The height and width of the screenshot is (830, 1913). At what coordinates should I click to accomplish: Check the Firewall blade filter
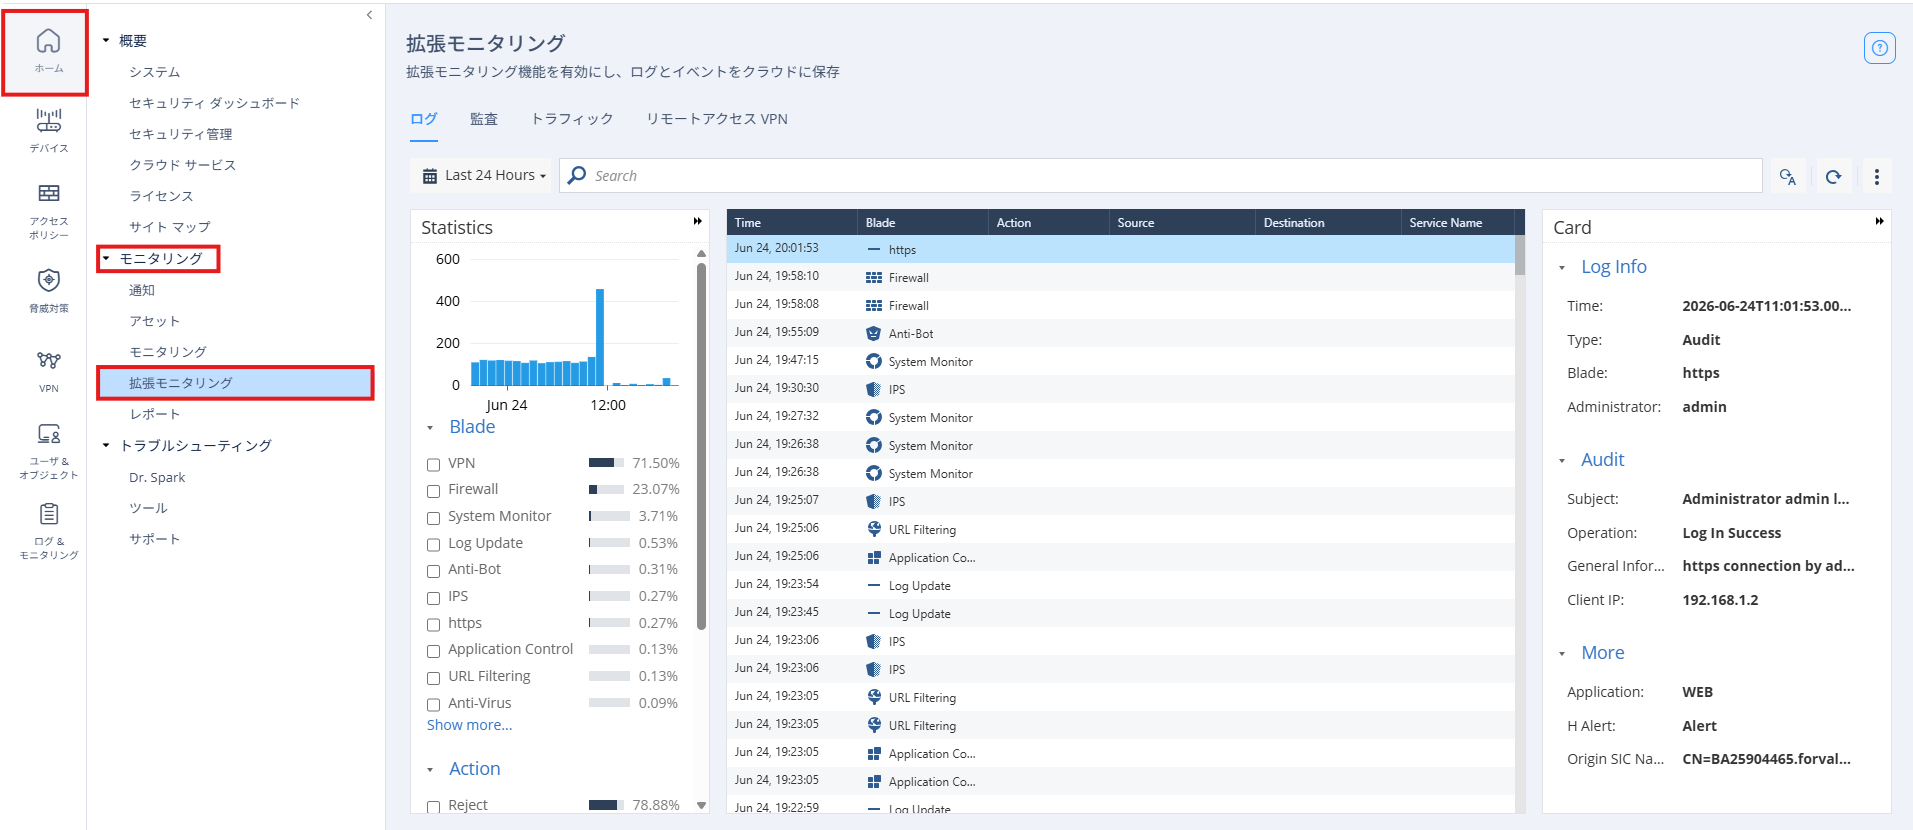tap(433, 491)
